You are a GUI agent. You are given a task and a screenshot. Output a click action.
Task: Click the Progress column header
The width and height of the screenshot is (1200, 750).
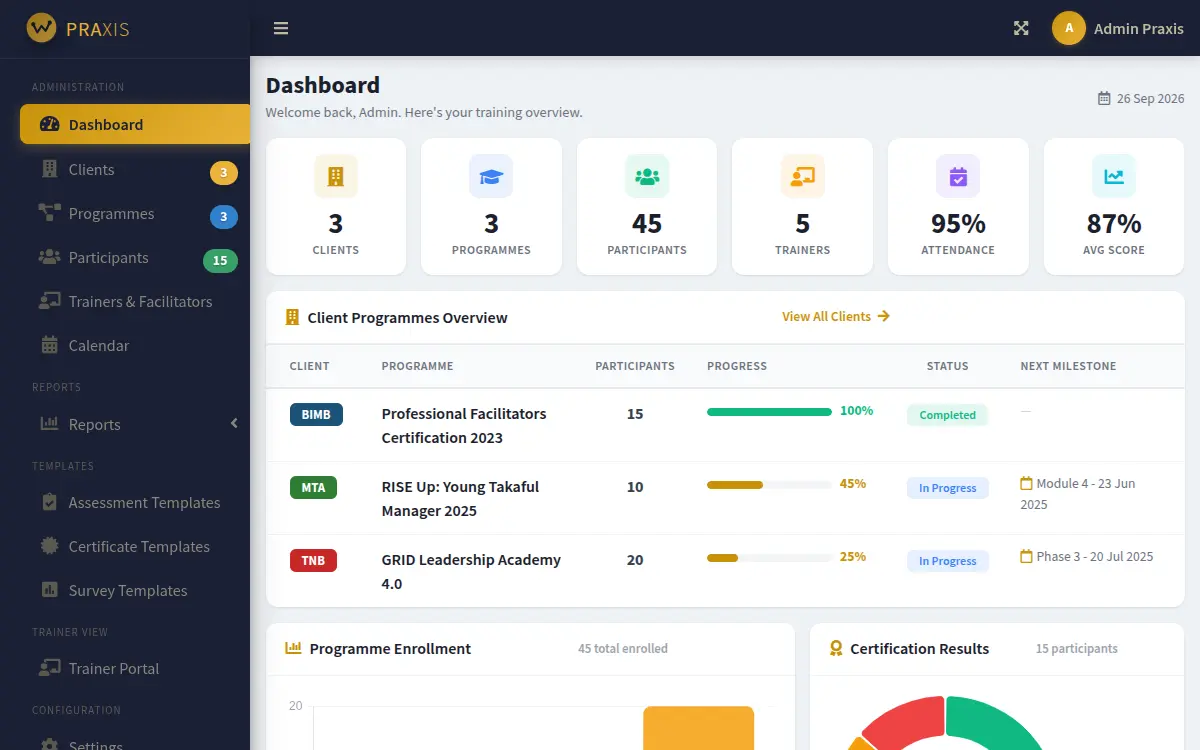(x=737, y=366)
